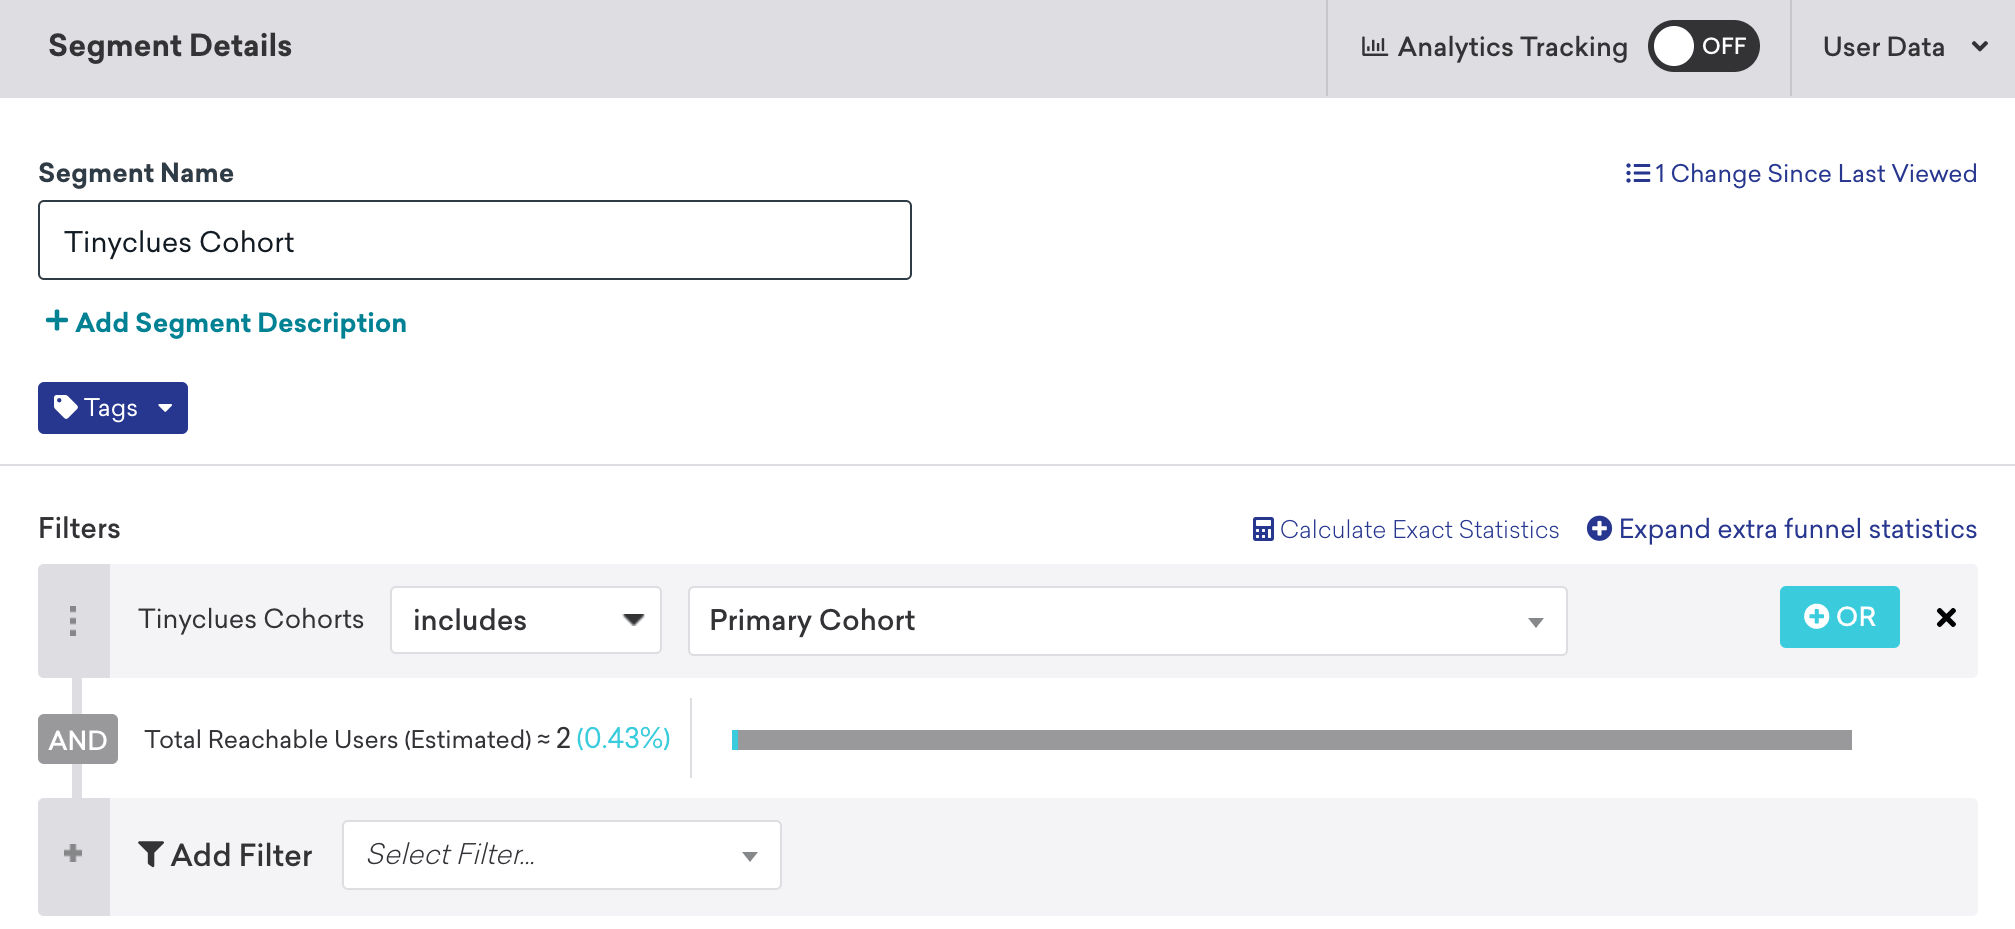Select the Segment Details header area
This screenshot has height=929, width=2015.
tap(170, 45)
